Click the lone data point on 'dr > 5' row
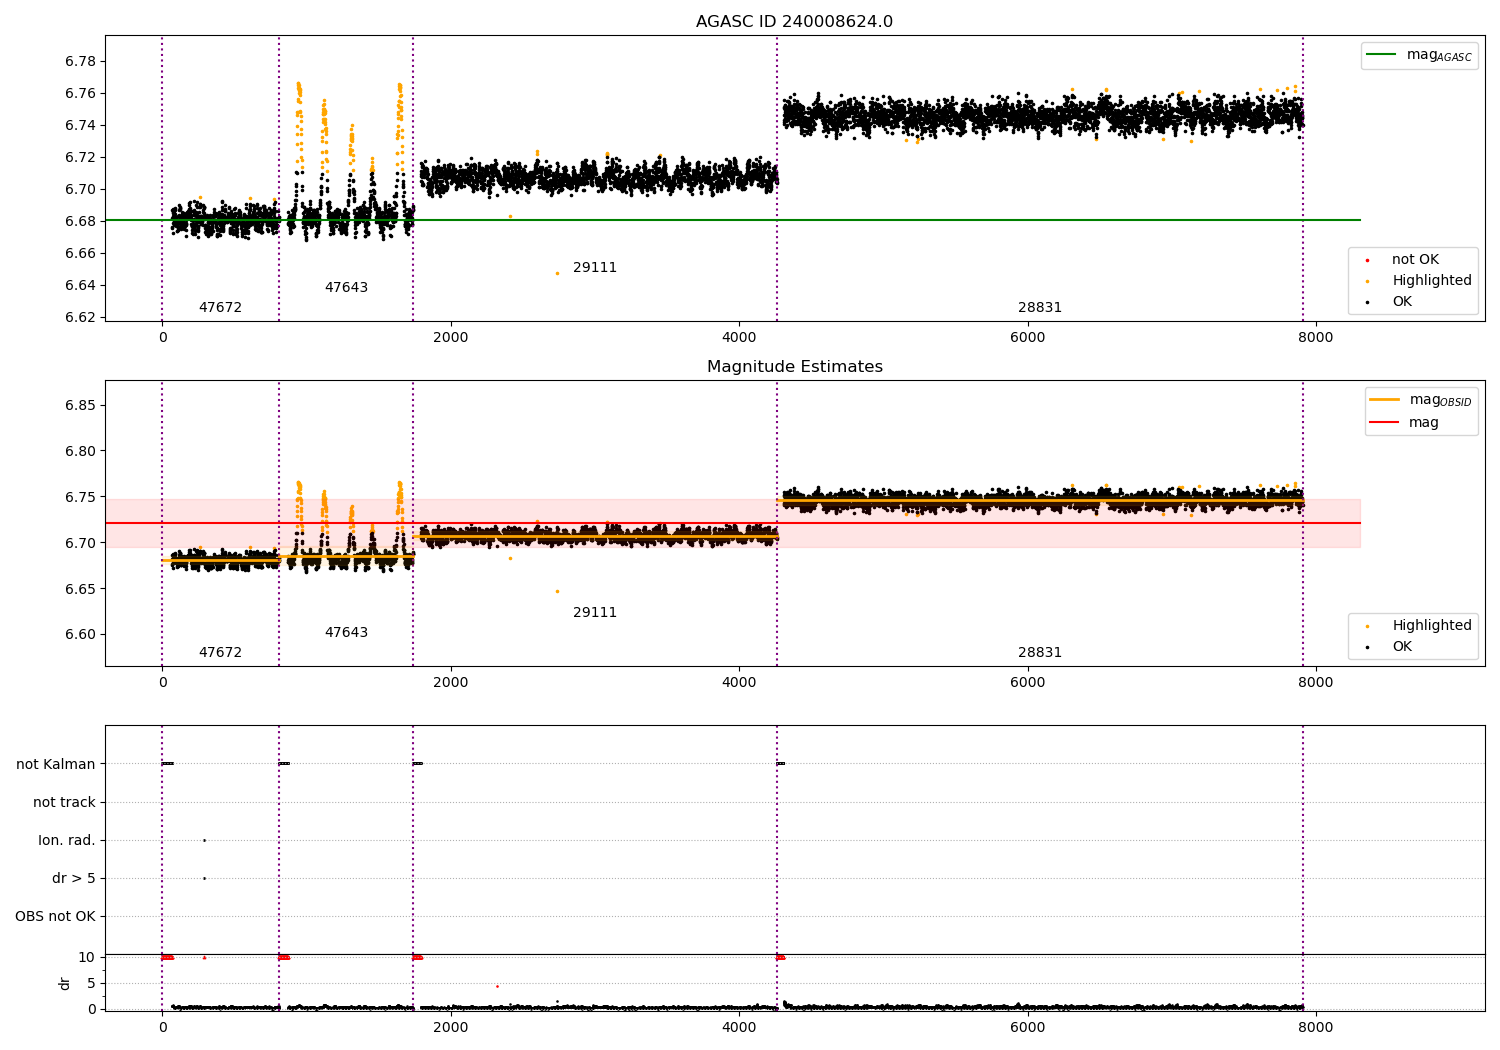Image resolution: width=1500 pixels, height=1050 pixels. point(204,879)
